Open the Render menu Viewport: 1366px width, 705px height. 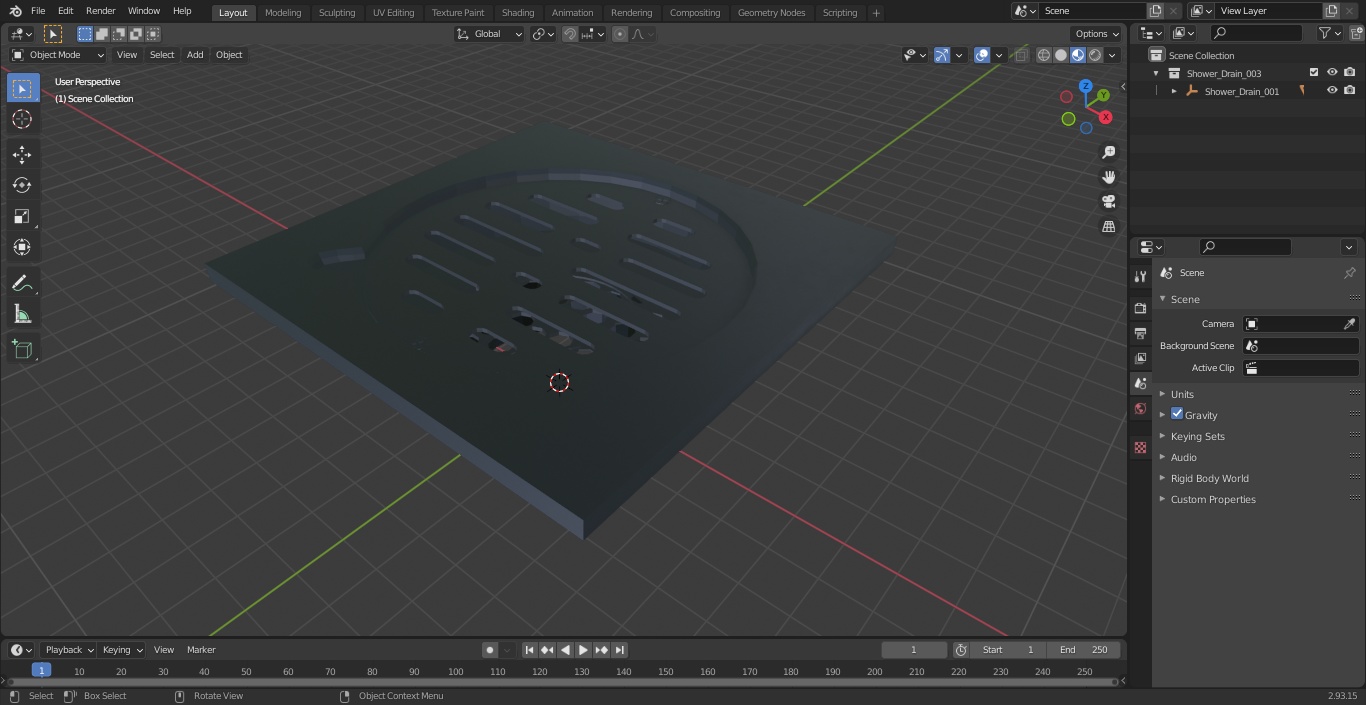[101, 11]
